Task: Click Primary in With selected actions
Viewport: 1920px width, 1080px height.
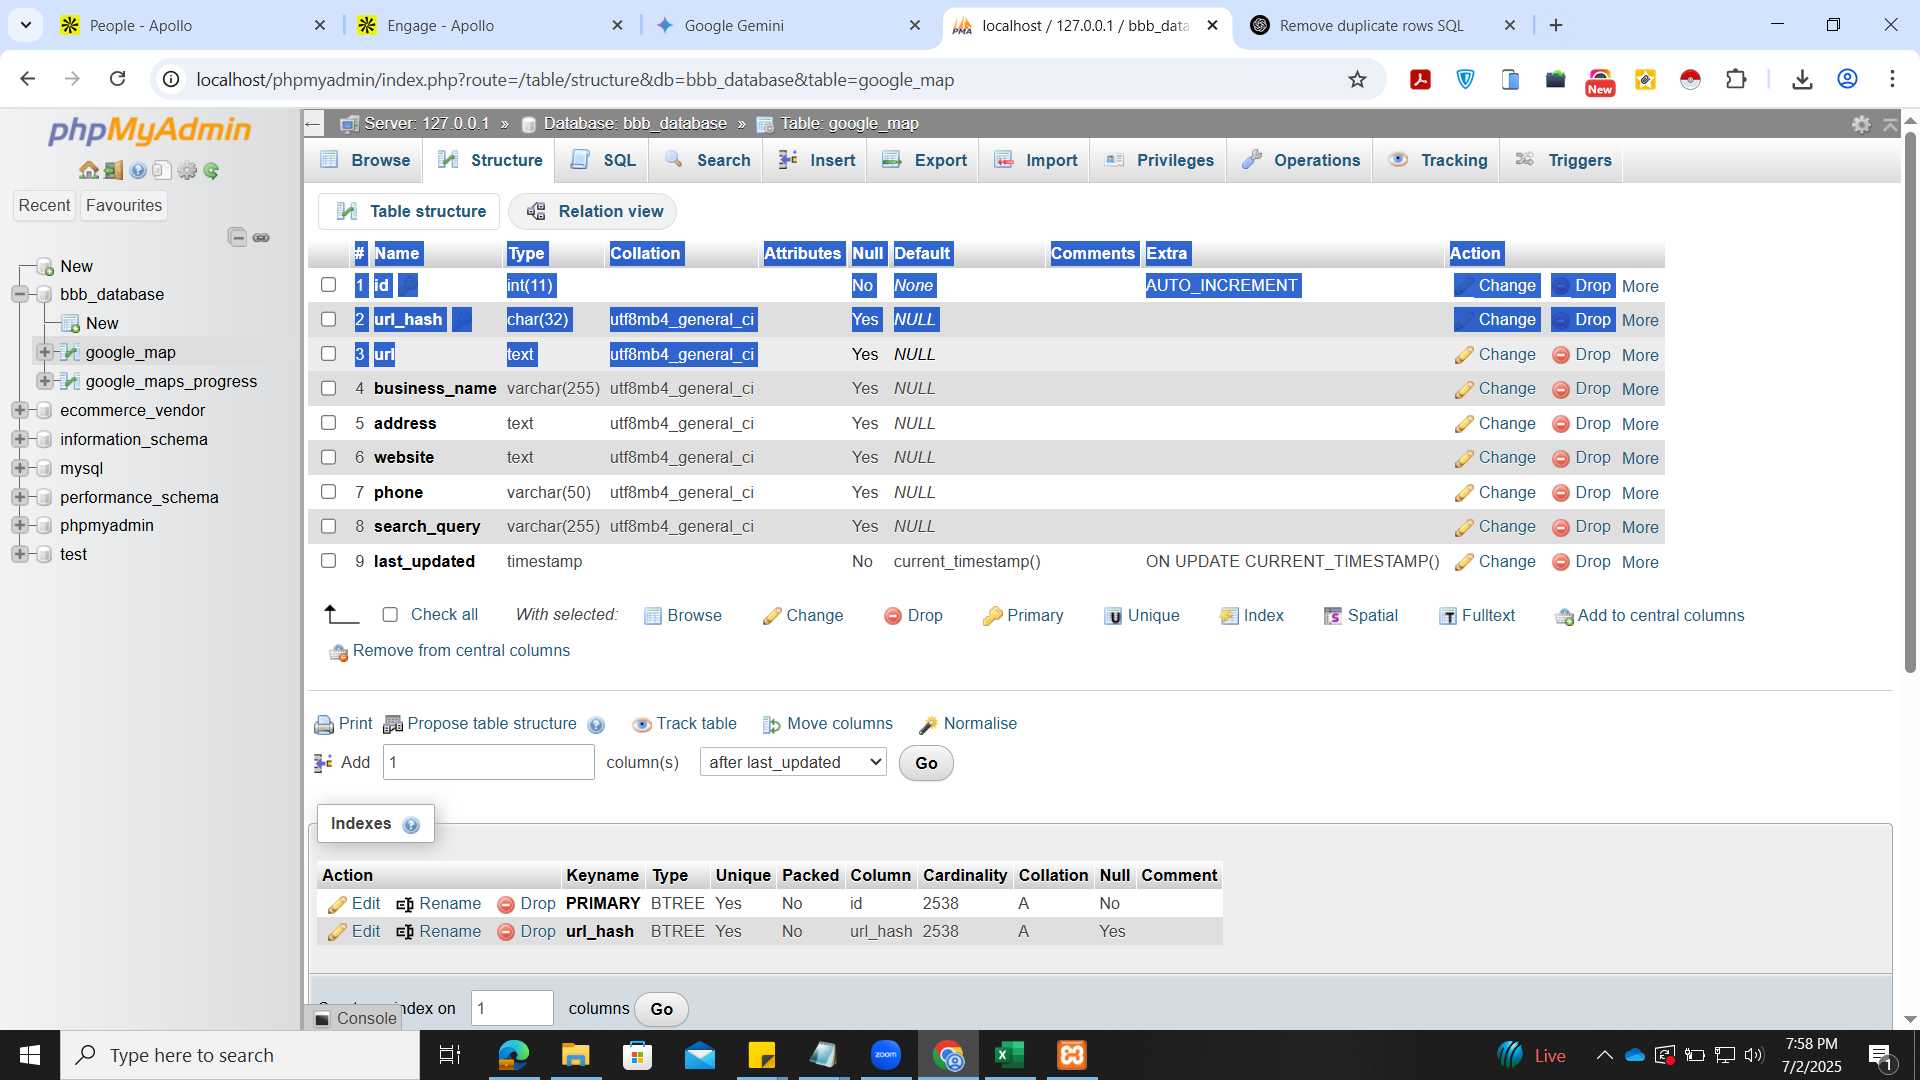Action: 1023,616
